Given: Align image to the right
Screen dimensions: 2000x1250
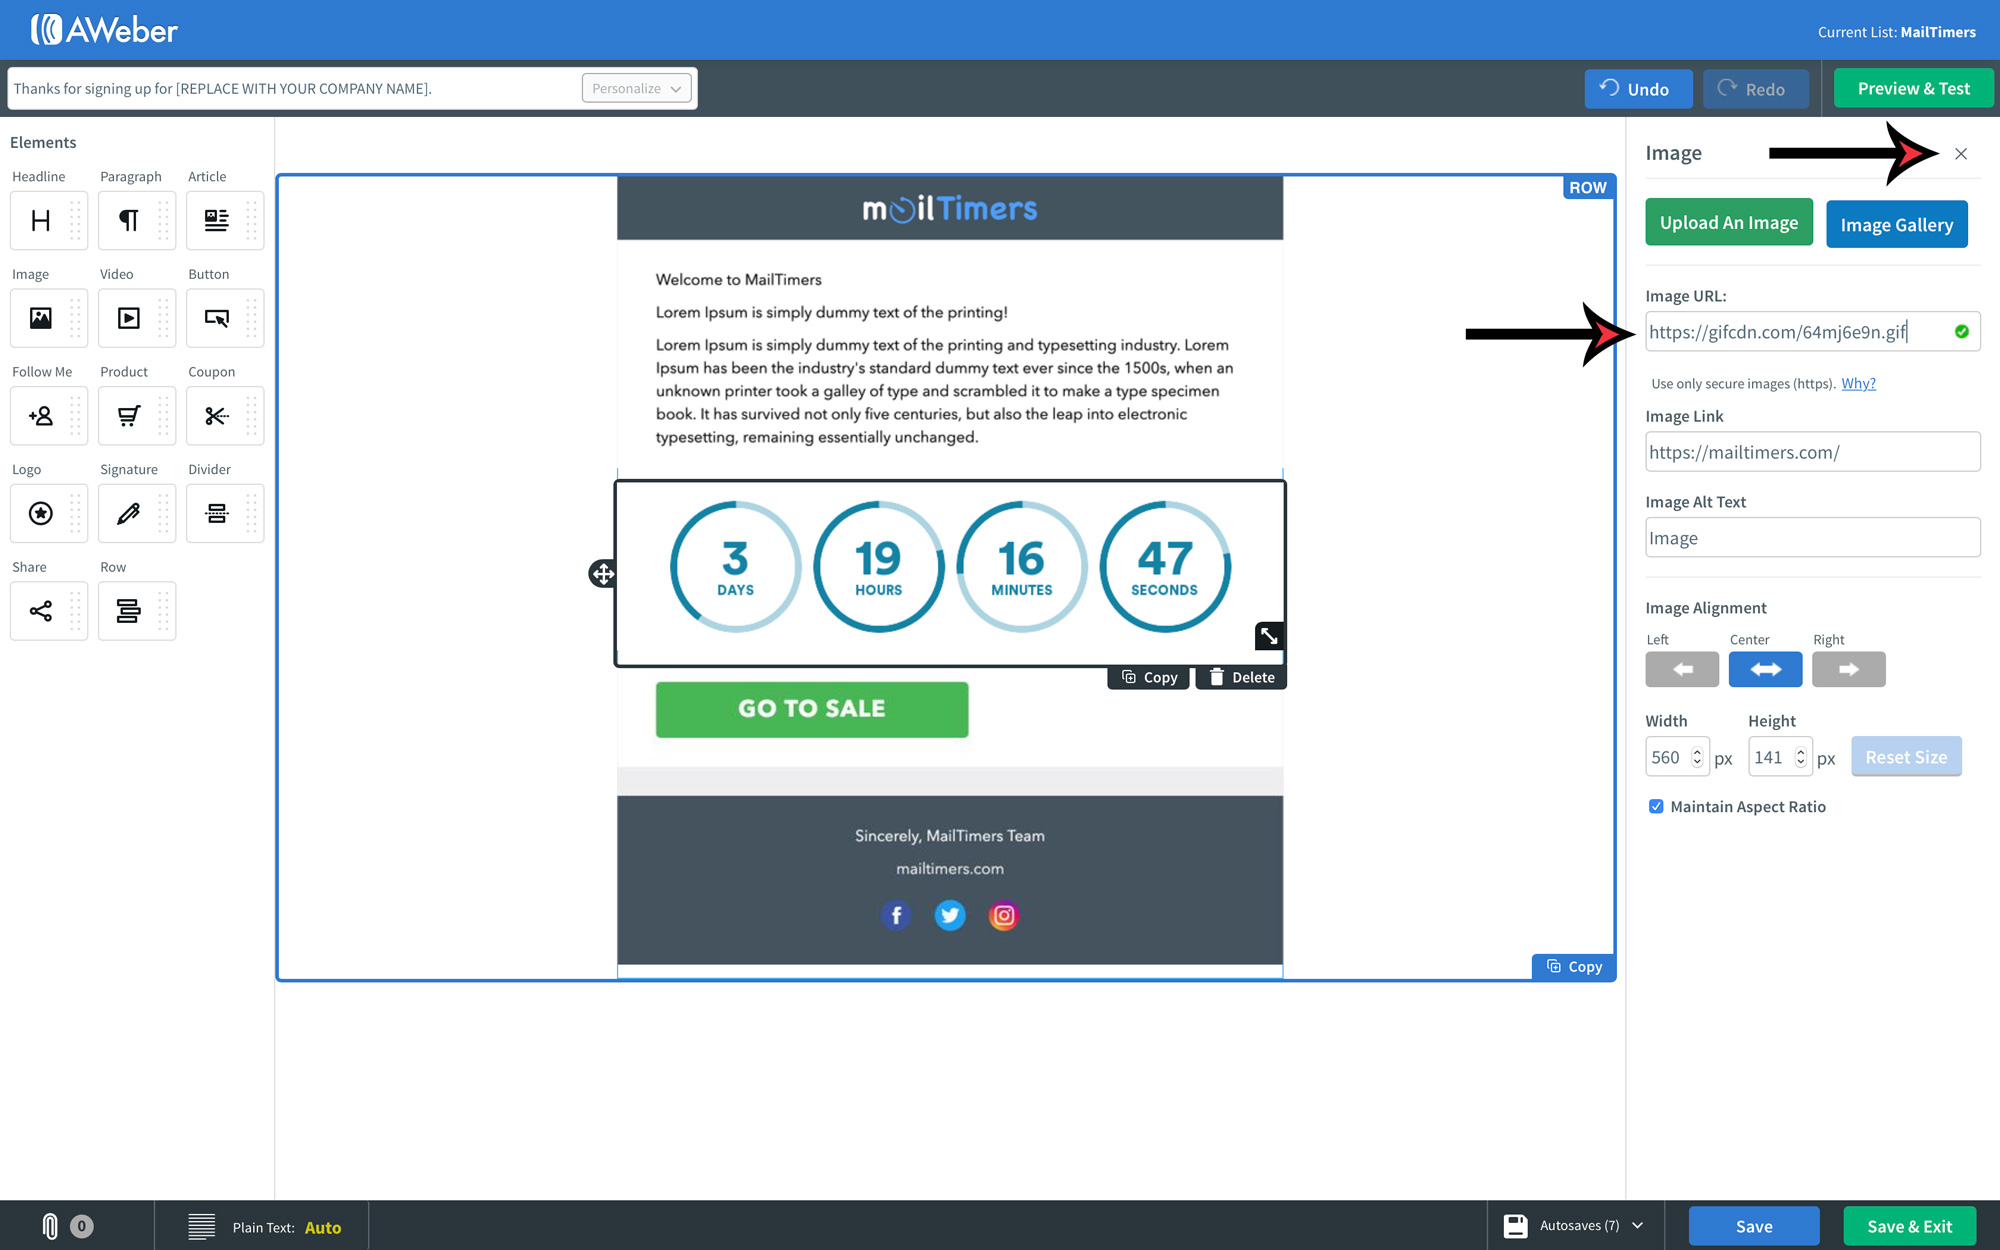Looking at the screenshot, I should [1848, 669].
